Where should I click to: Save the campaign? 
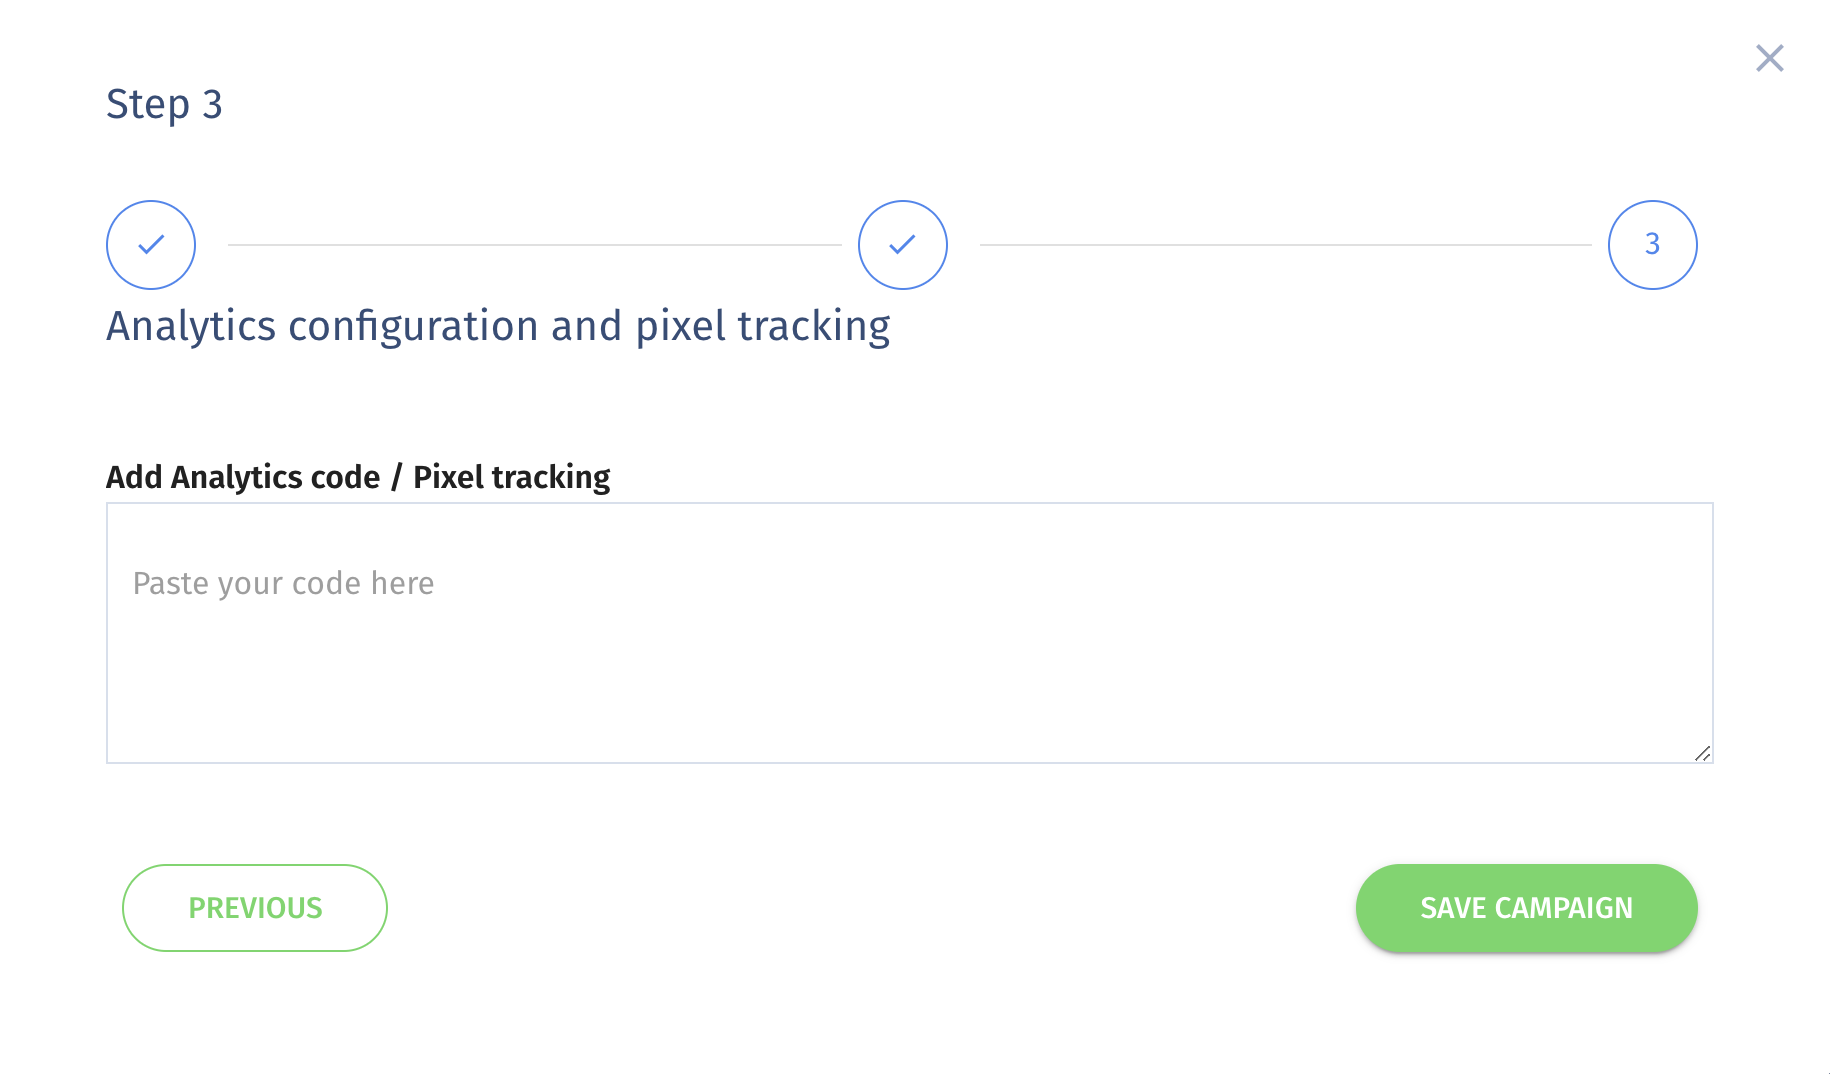point(1526,908)
